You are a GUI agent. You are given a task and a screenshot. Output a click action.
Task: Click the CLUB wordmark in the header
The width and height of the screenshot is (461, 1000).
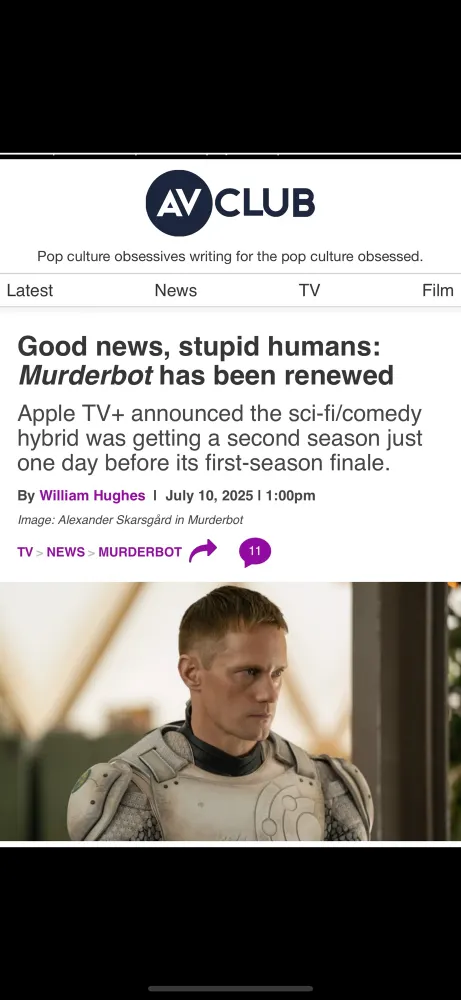click(x=265, y=203)
